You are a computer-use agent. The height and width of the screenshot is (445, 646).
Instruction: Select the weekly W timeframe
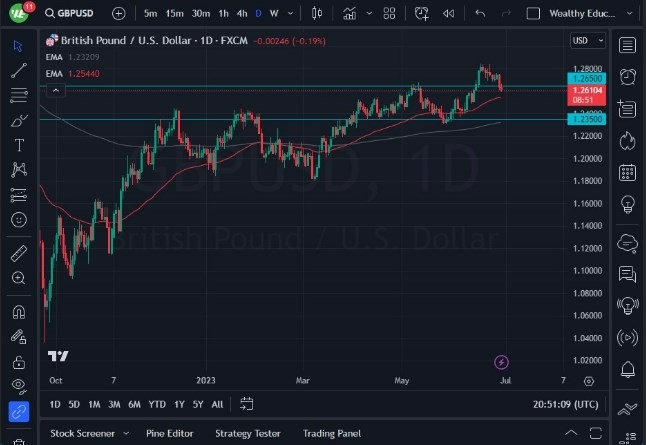coord(274,14)
